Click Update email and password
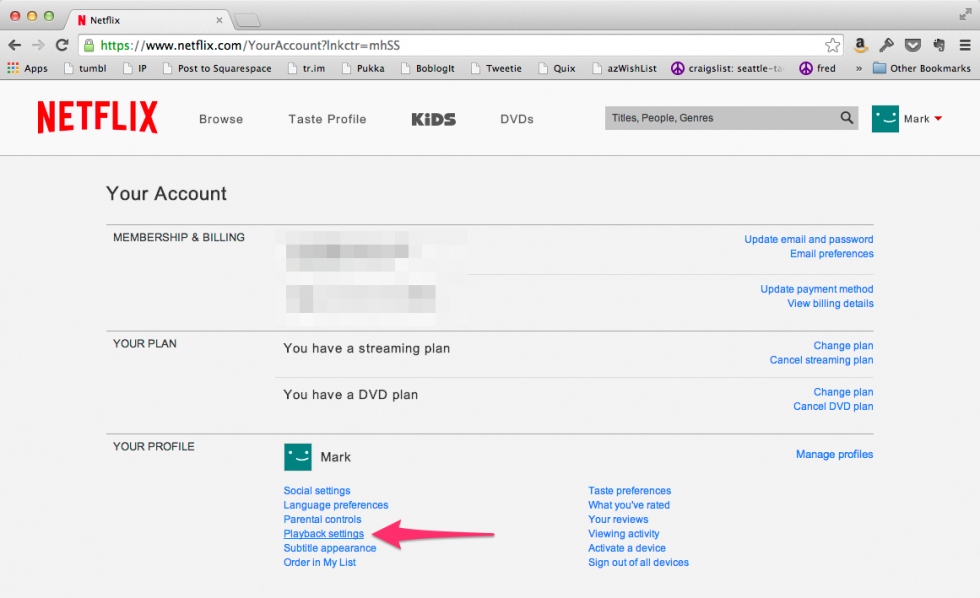The image size is (980, 598). tap(809, 239)
